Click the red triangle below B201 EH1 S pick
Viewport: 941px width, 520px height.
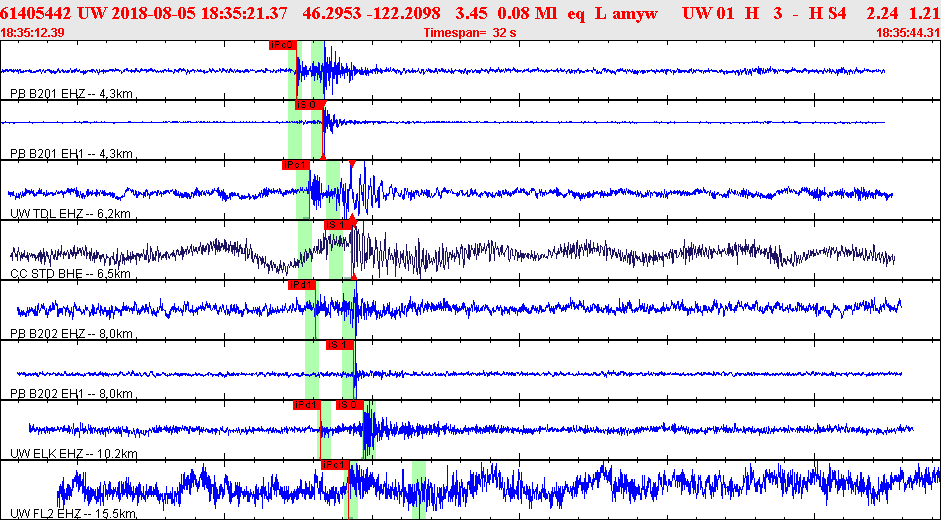(322, 156)
